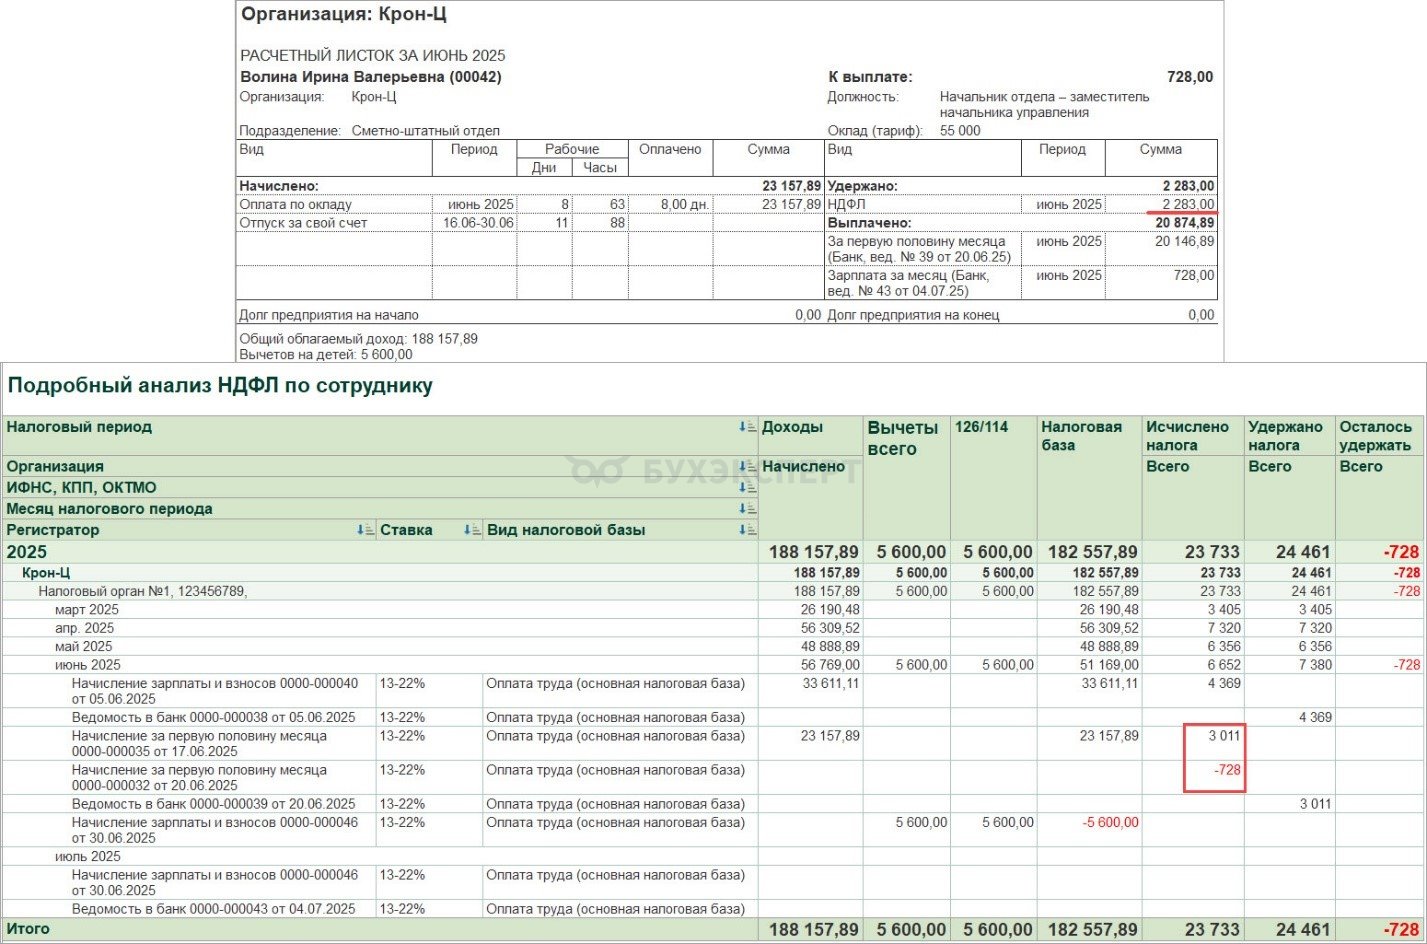Open Ведомость в банк 0000-000043 от 04.07.2025
This screenshot has height=944, width=1427.
[213, 909]
